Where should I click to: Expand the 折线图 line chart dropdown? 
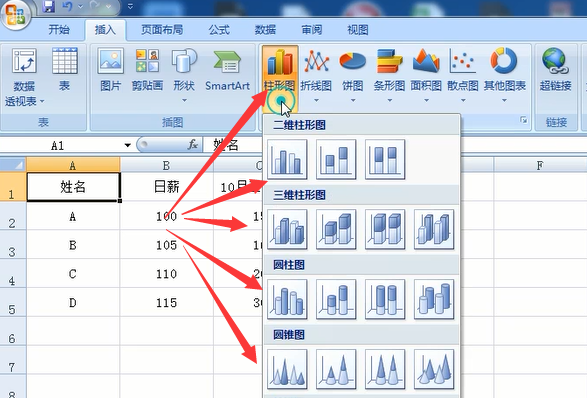pyautogui.click(x=316, y=75)
